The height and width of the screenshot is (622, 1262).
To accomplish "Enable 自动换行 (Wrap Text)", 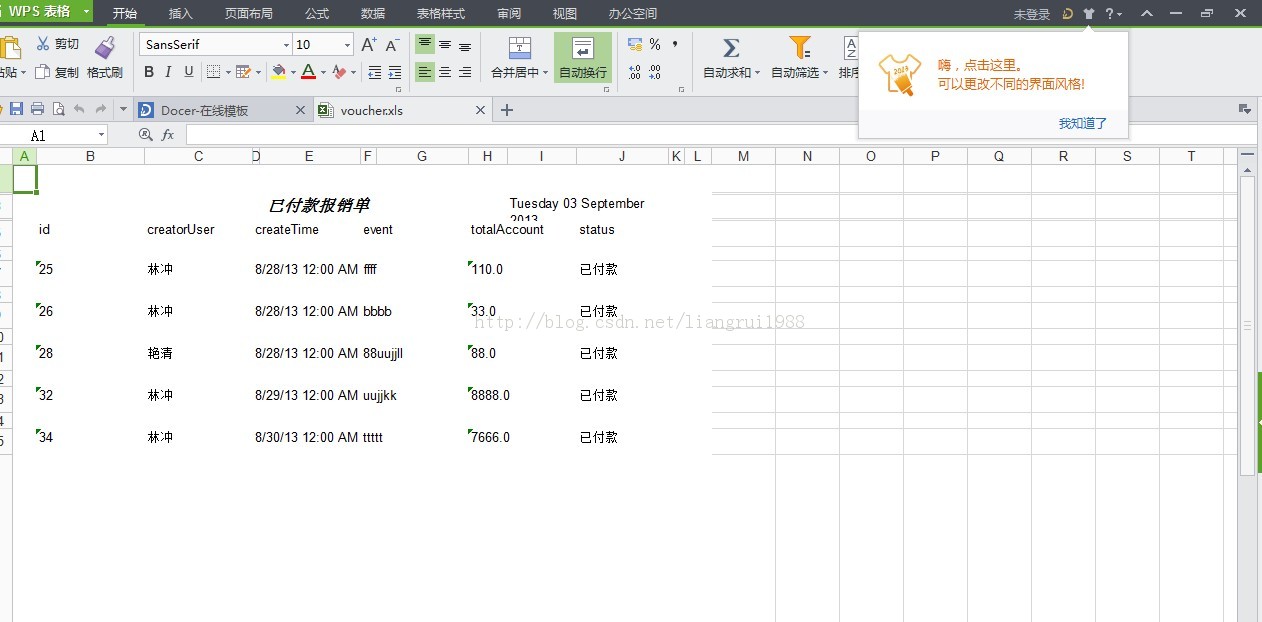I will click(582, 58).
